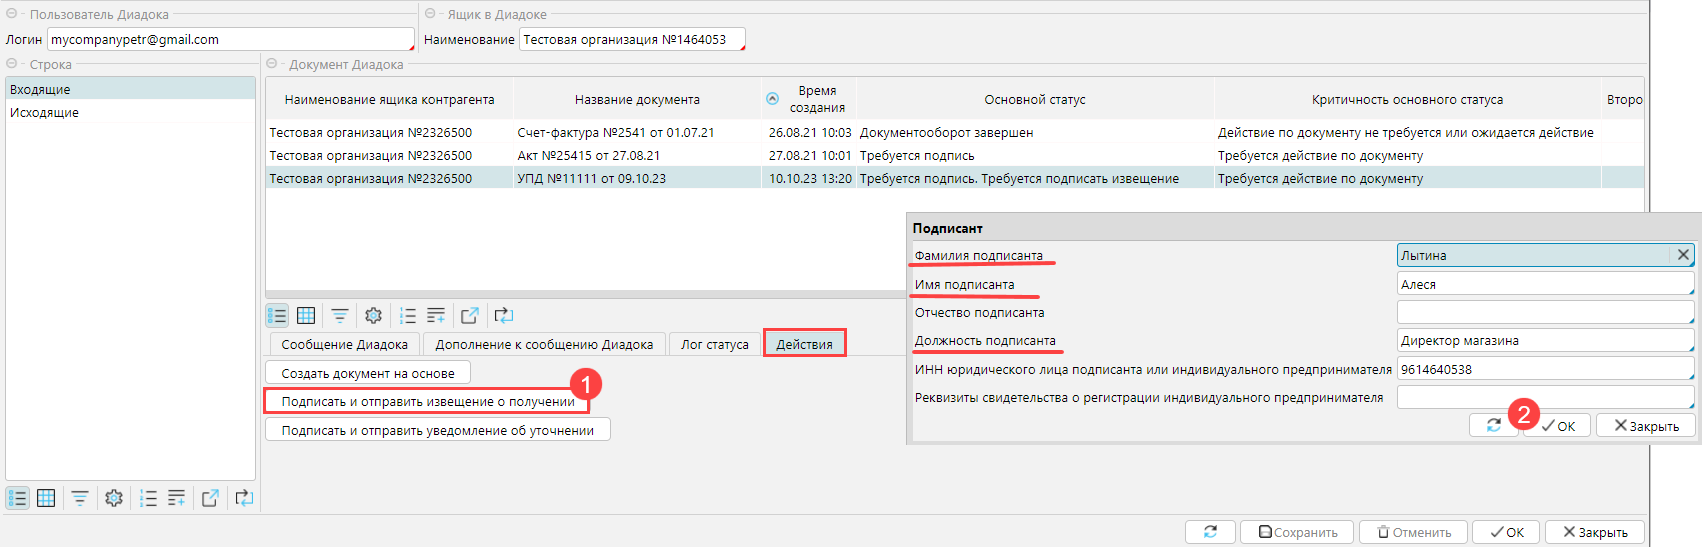Collapse the Ящик в Диадоке section
This screenshot has height=547, width=1702.
(430, 14)
